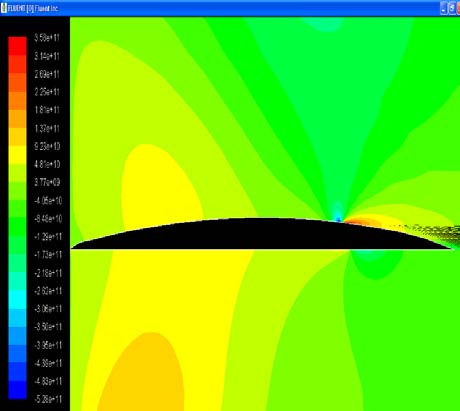Click the FLUENT application icon in title bar
The width and height of the screenshot is (460, 411).
pos(4,8)
